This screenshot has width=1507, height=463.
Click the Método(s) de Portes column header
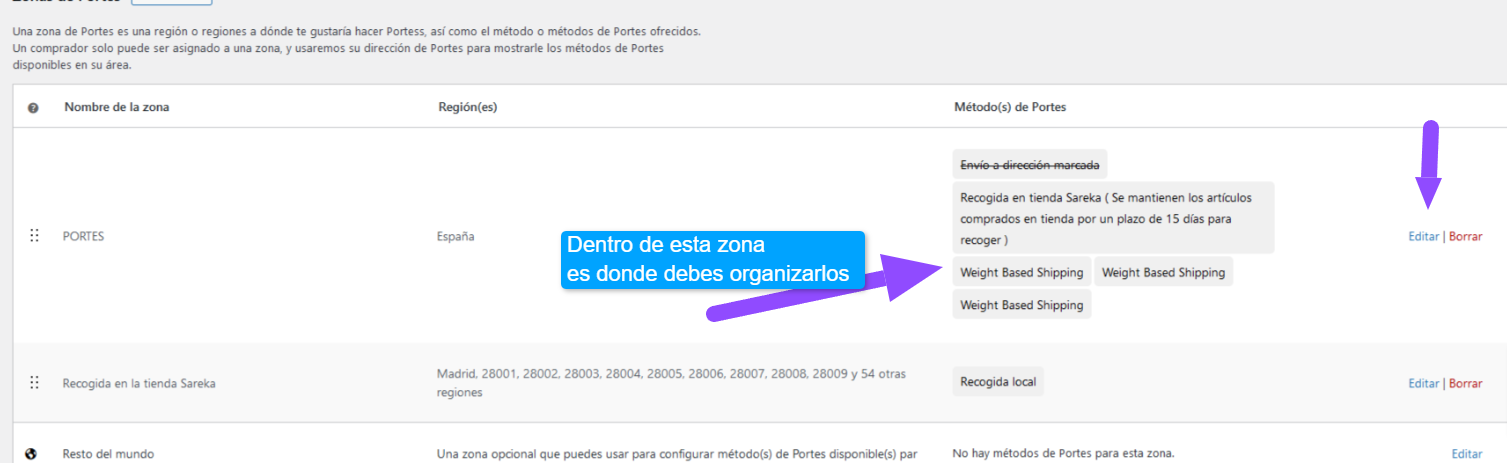(x=1010, y=108)
